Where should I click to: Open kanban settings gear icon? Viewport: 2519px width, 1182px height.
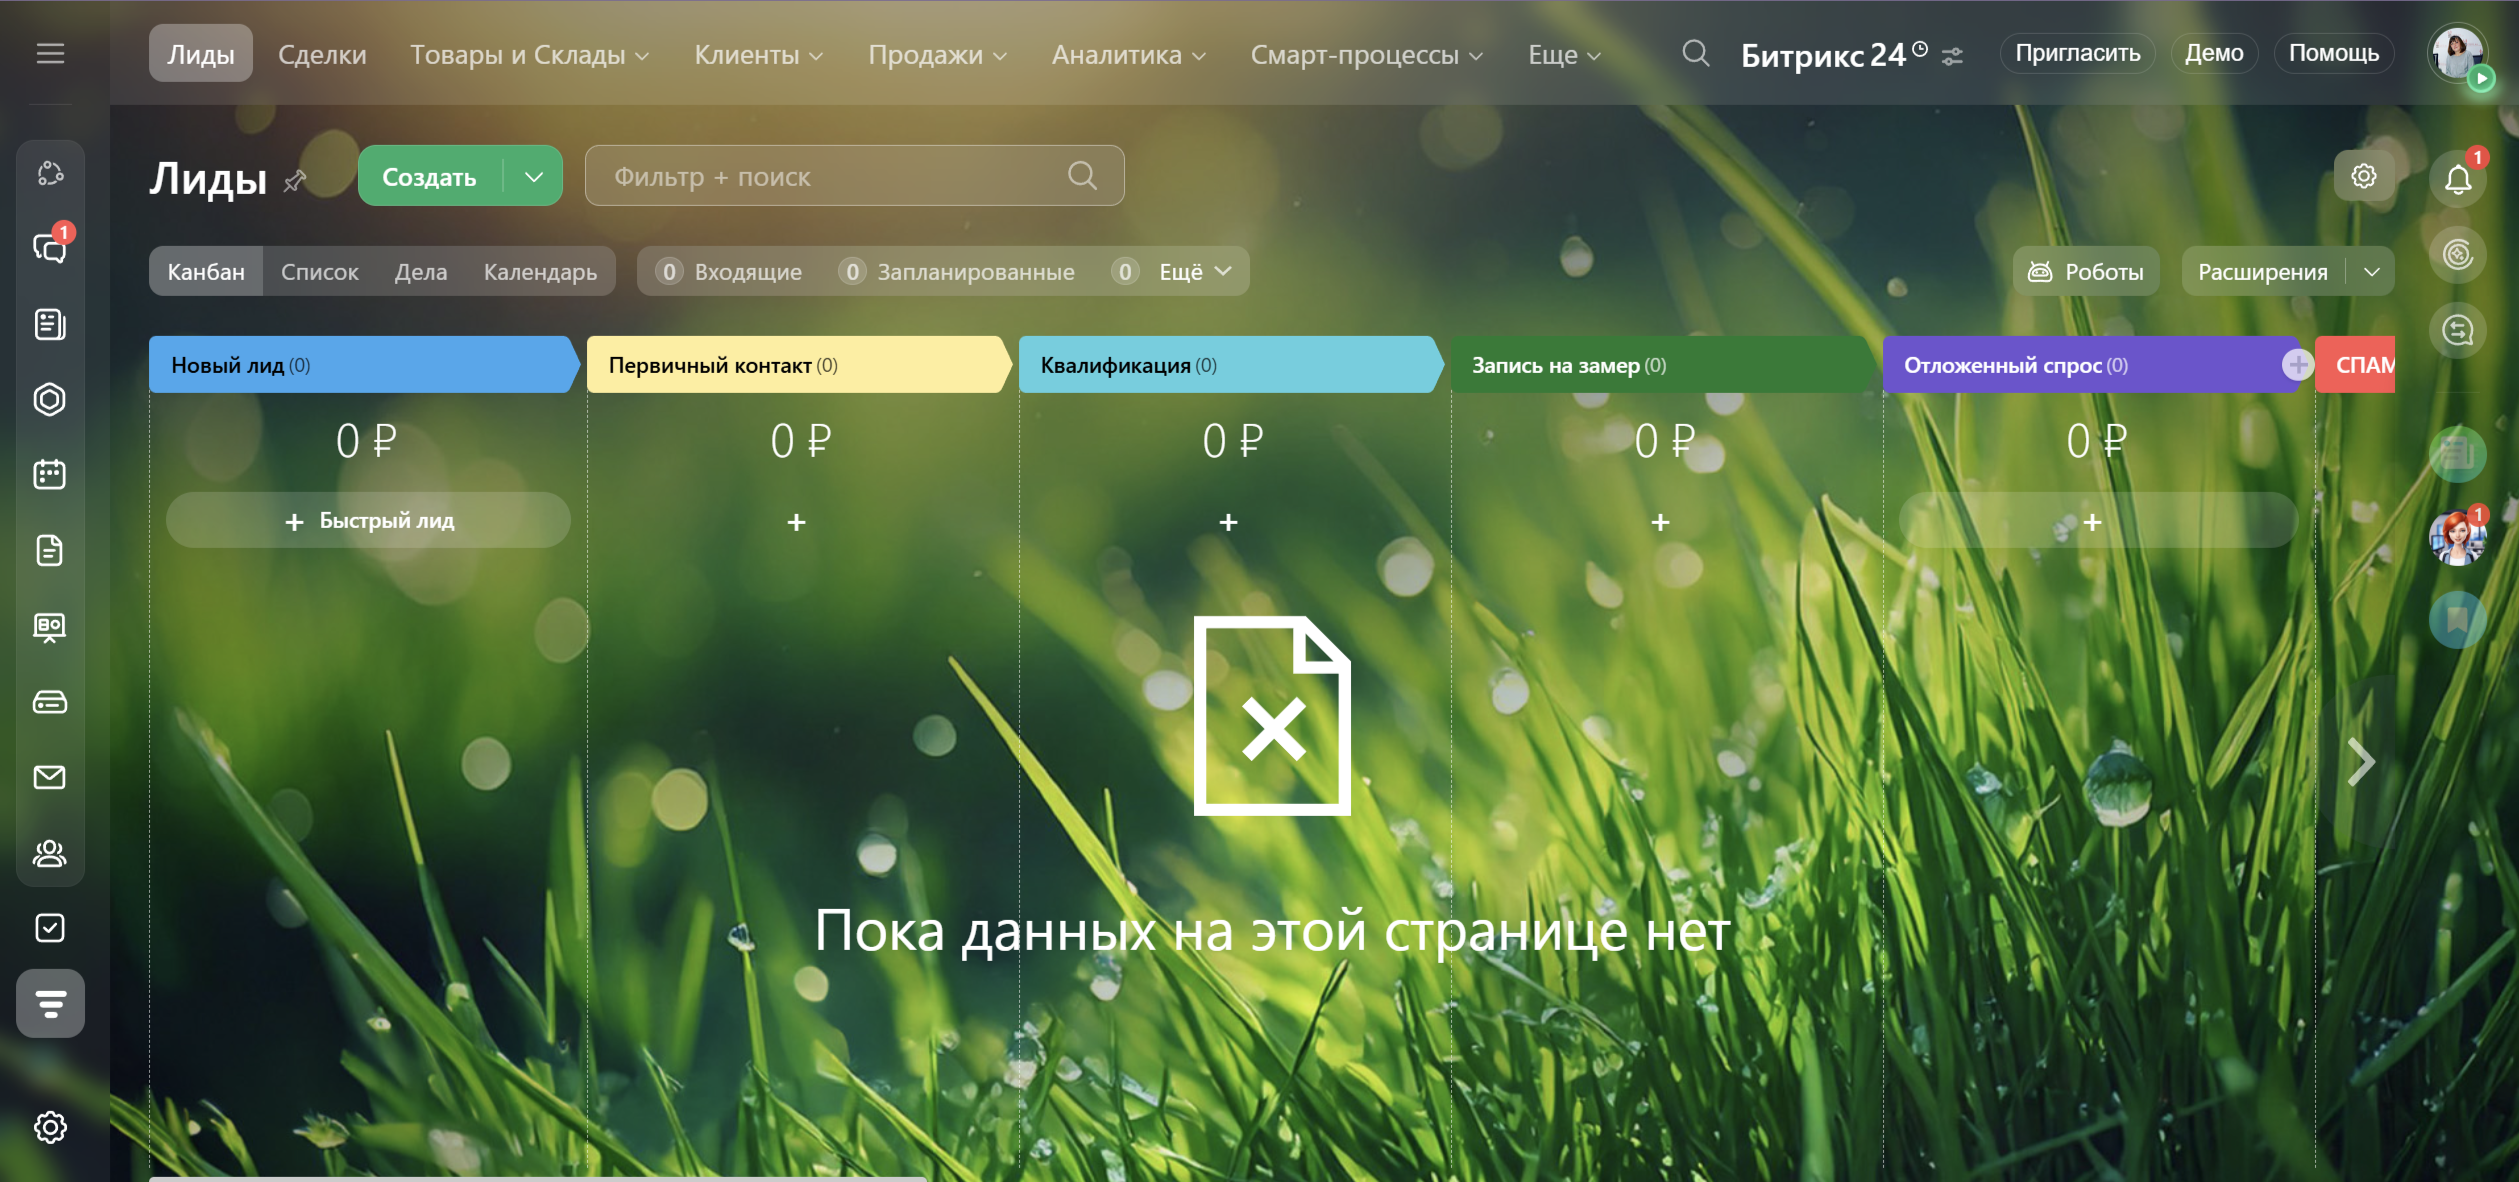(x=2363, y=177)
